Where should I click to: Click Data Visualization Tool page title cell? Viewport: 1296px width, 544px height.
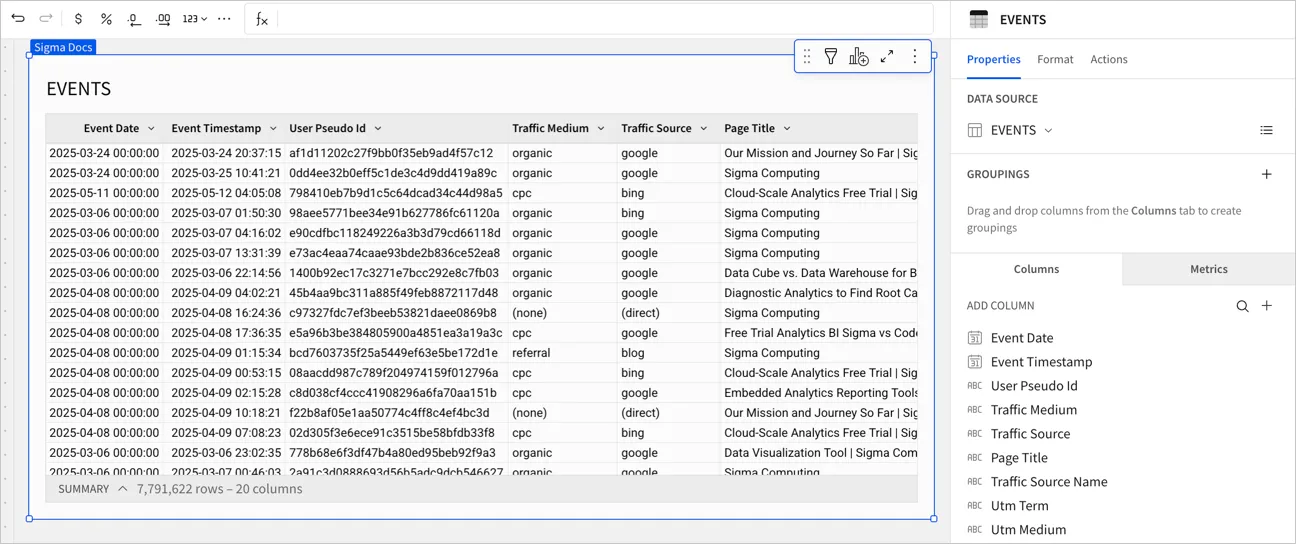click(820, 453)
